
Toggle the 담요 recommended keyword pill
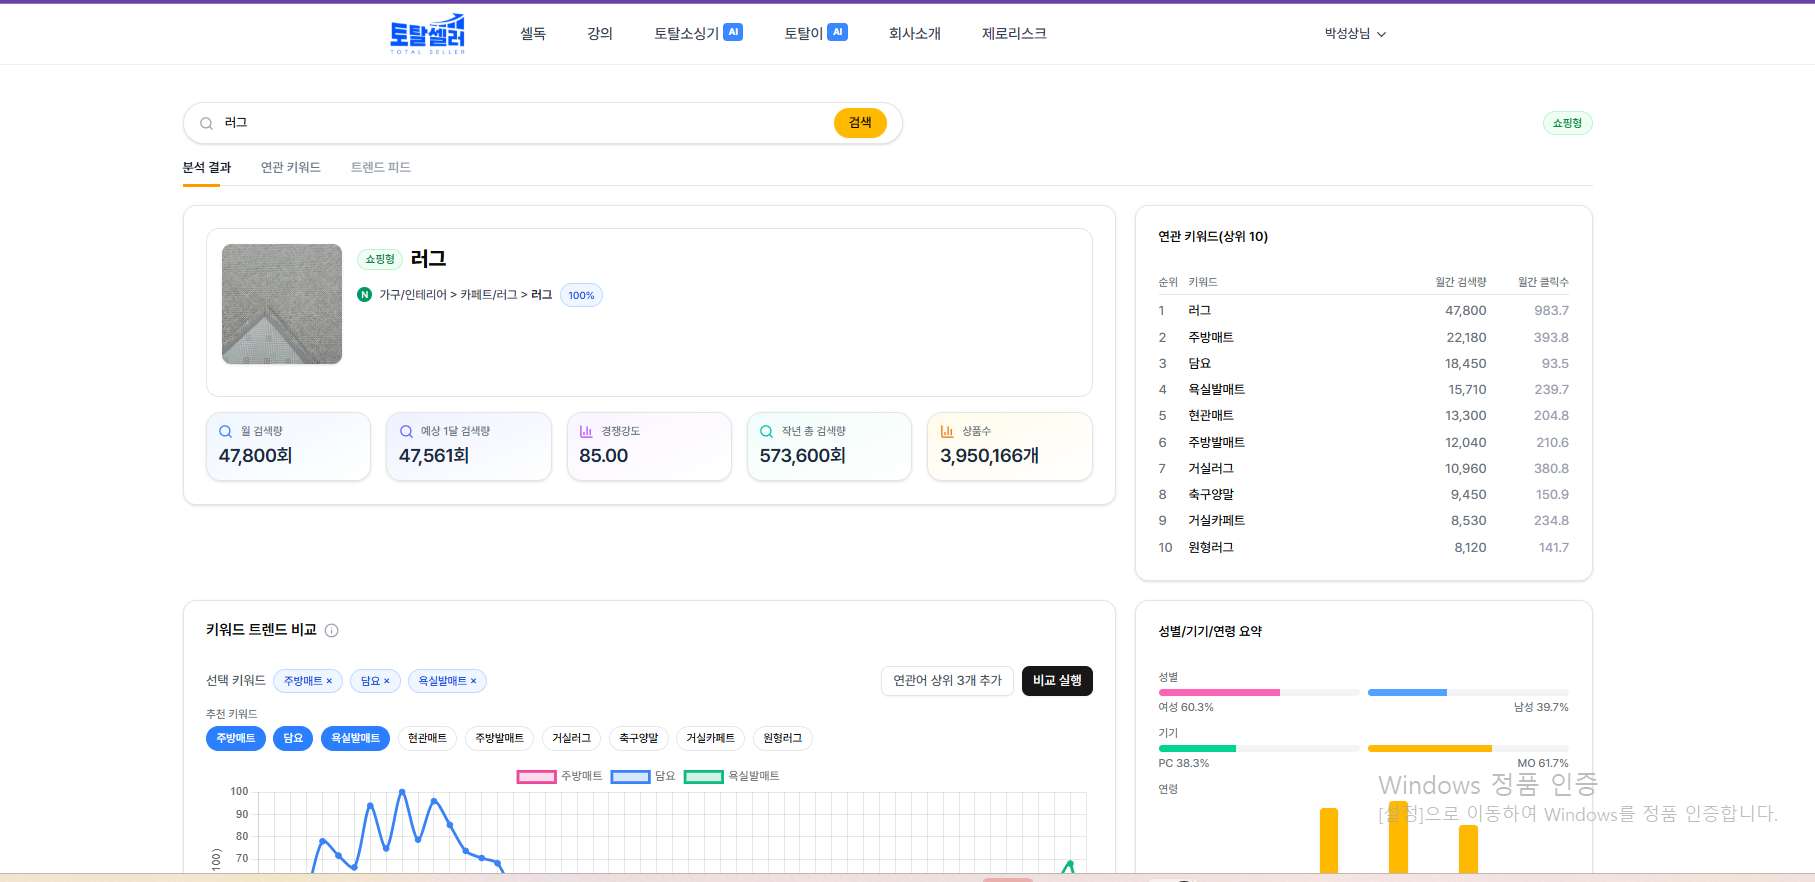(x=293, y=738)
